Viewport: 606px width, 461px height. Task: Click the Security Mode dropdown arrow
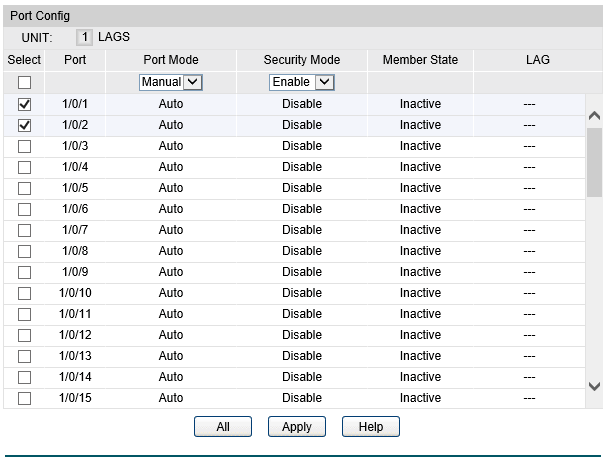point(324,82)
